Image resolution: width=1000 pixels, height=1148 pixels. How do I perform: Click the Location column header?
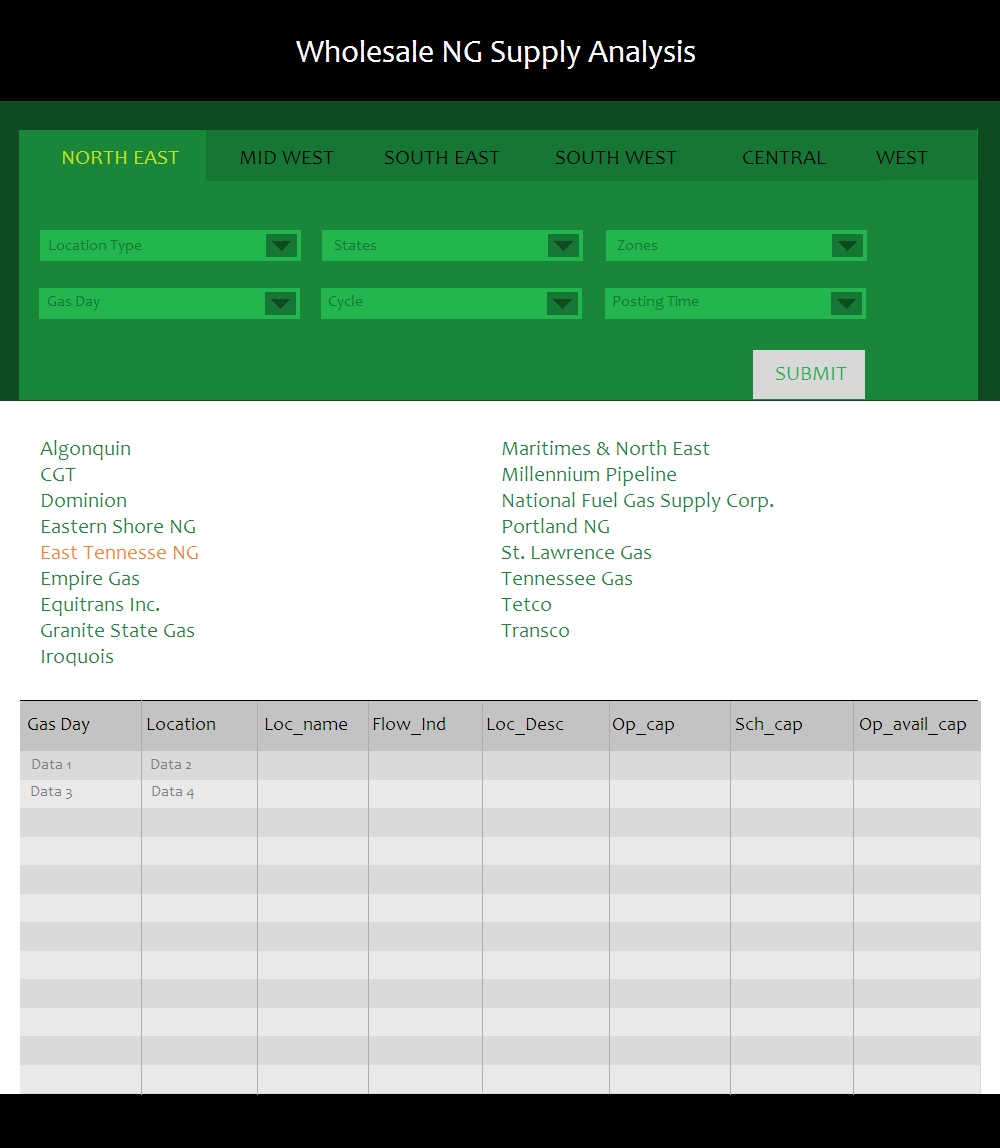pyautogui.click(x=199, y=726)
